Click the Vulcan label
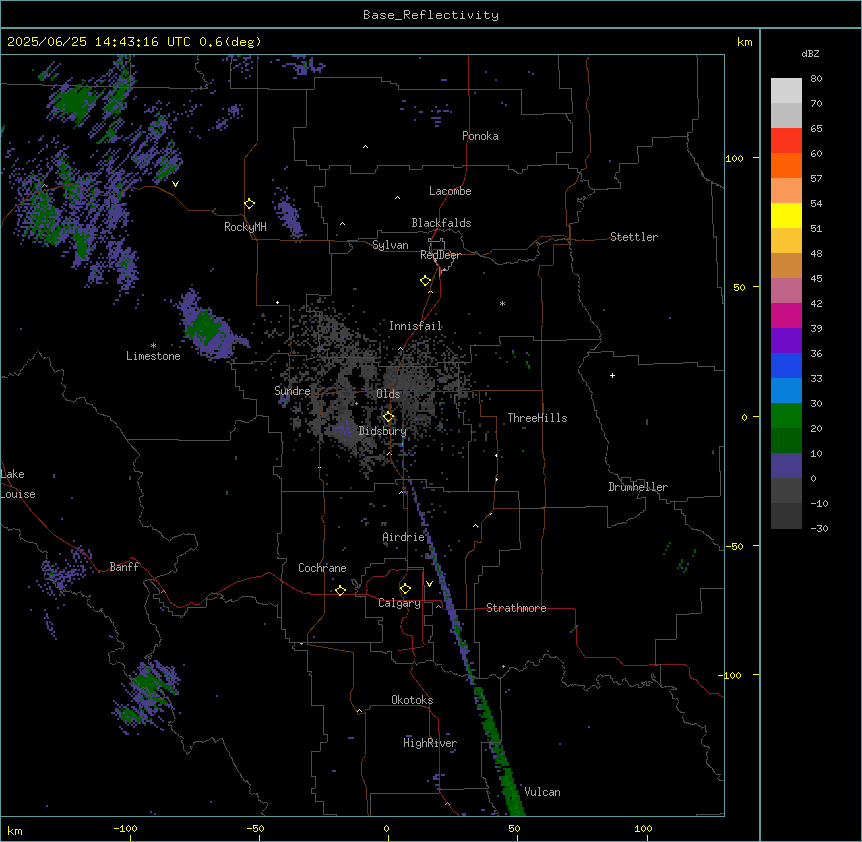Screen dimensions: 862x842 click(x=543, y=792)
